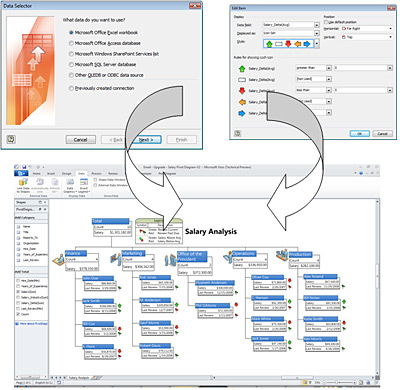Click the save icon in quick access toolbar
The height and width of the screenshot is (390, 400).
click(24, 167)
